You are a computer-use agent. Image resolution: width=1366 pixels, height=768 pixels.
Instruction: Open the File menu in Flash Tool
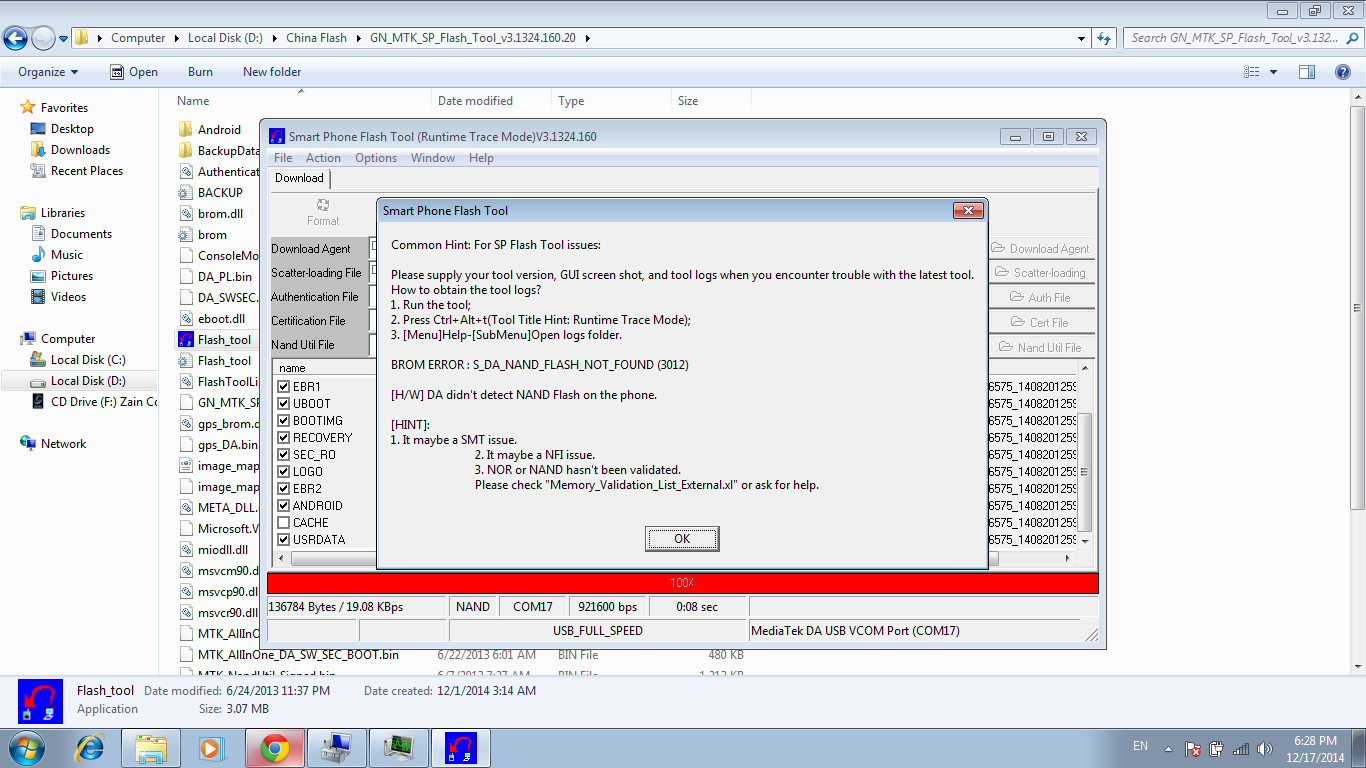pos(283,158)
